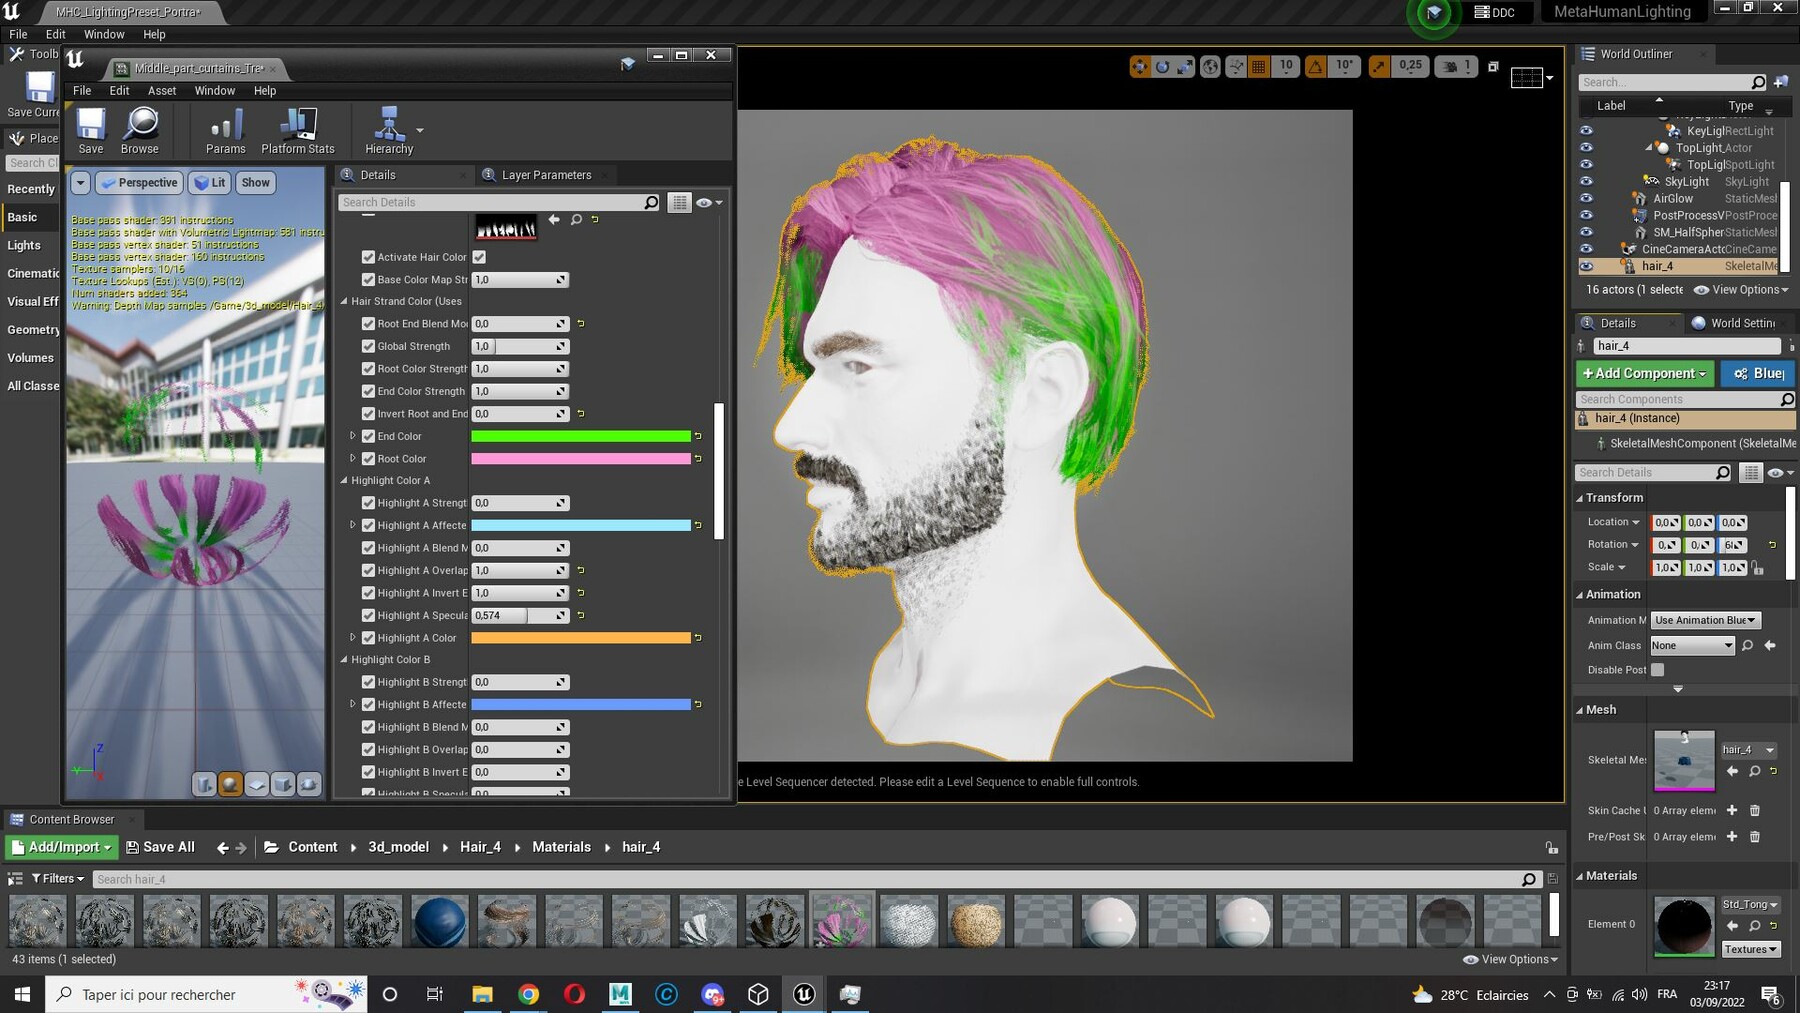The height and width of the screenshot is (1013, 1800).
Task: Open the grid snap value 10 dropdown
Action: click(1286, 66)
